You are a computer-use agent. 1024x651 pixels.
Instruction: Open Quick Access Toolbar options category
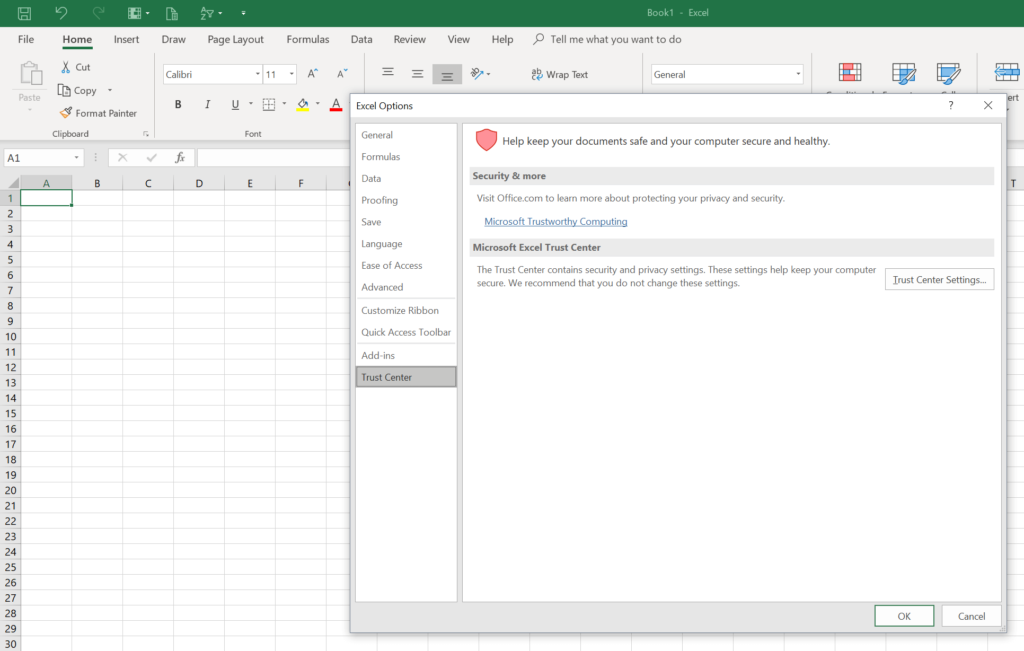406,332
